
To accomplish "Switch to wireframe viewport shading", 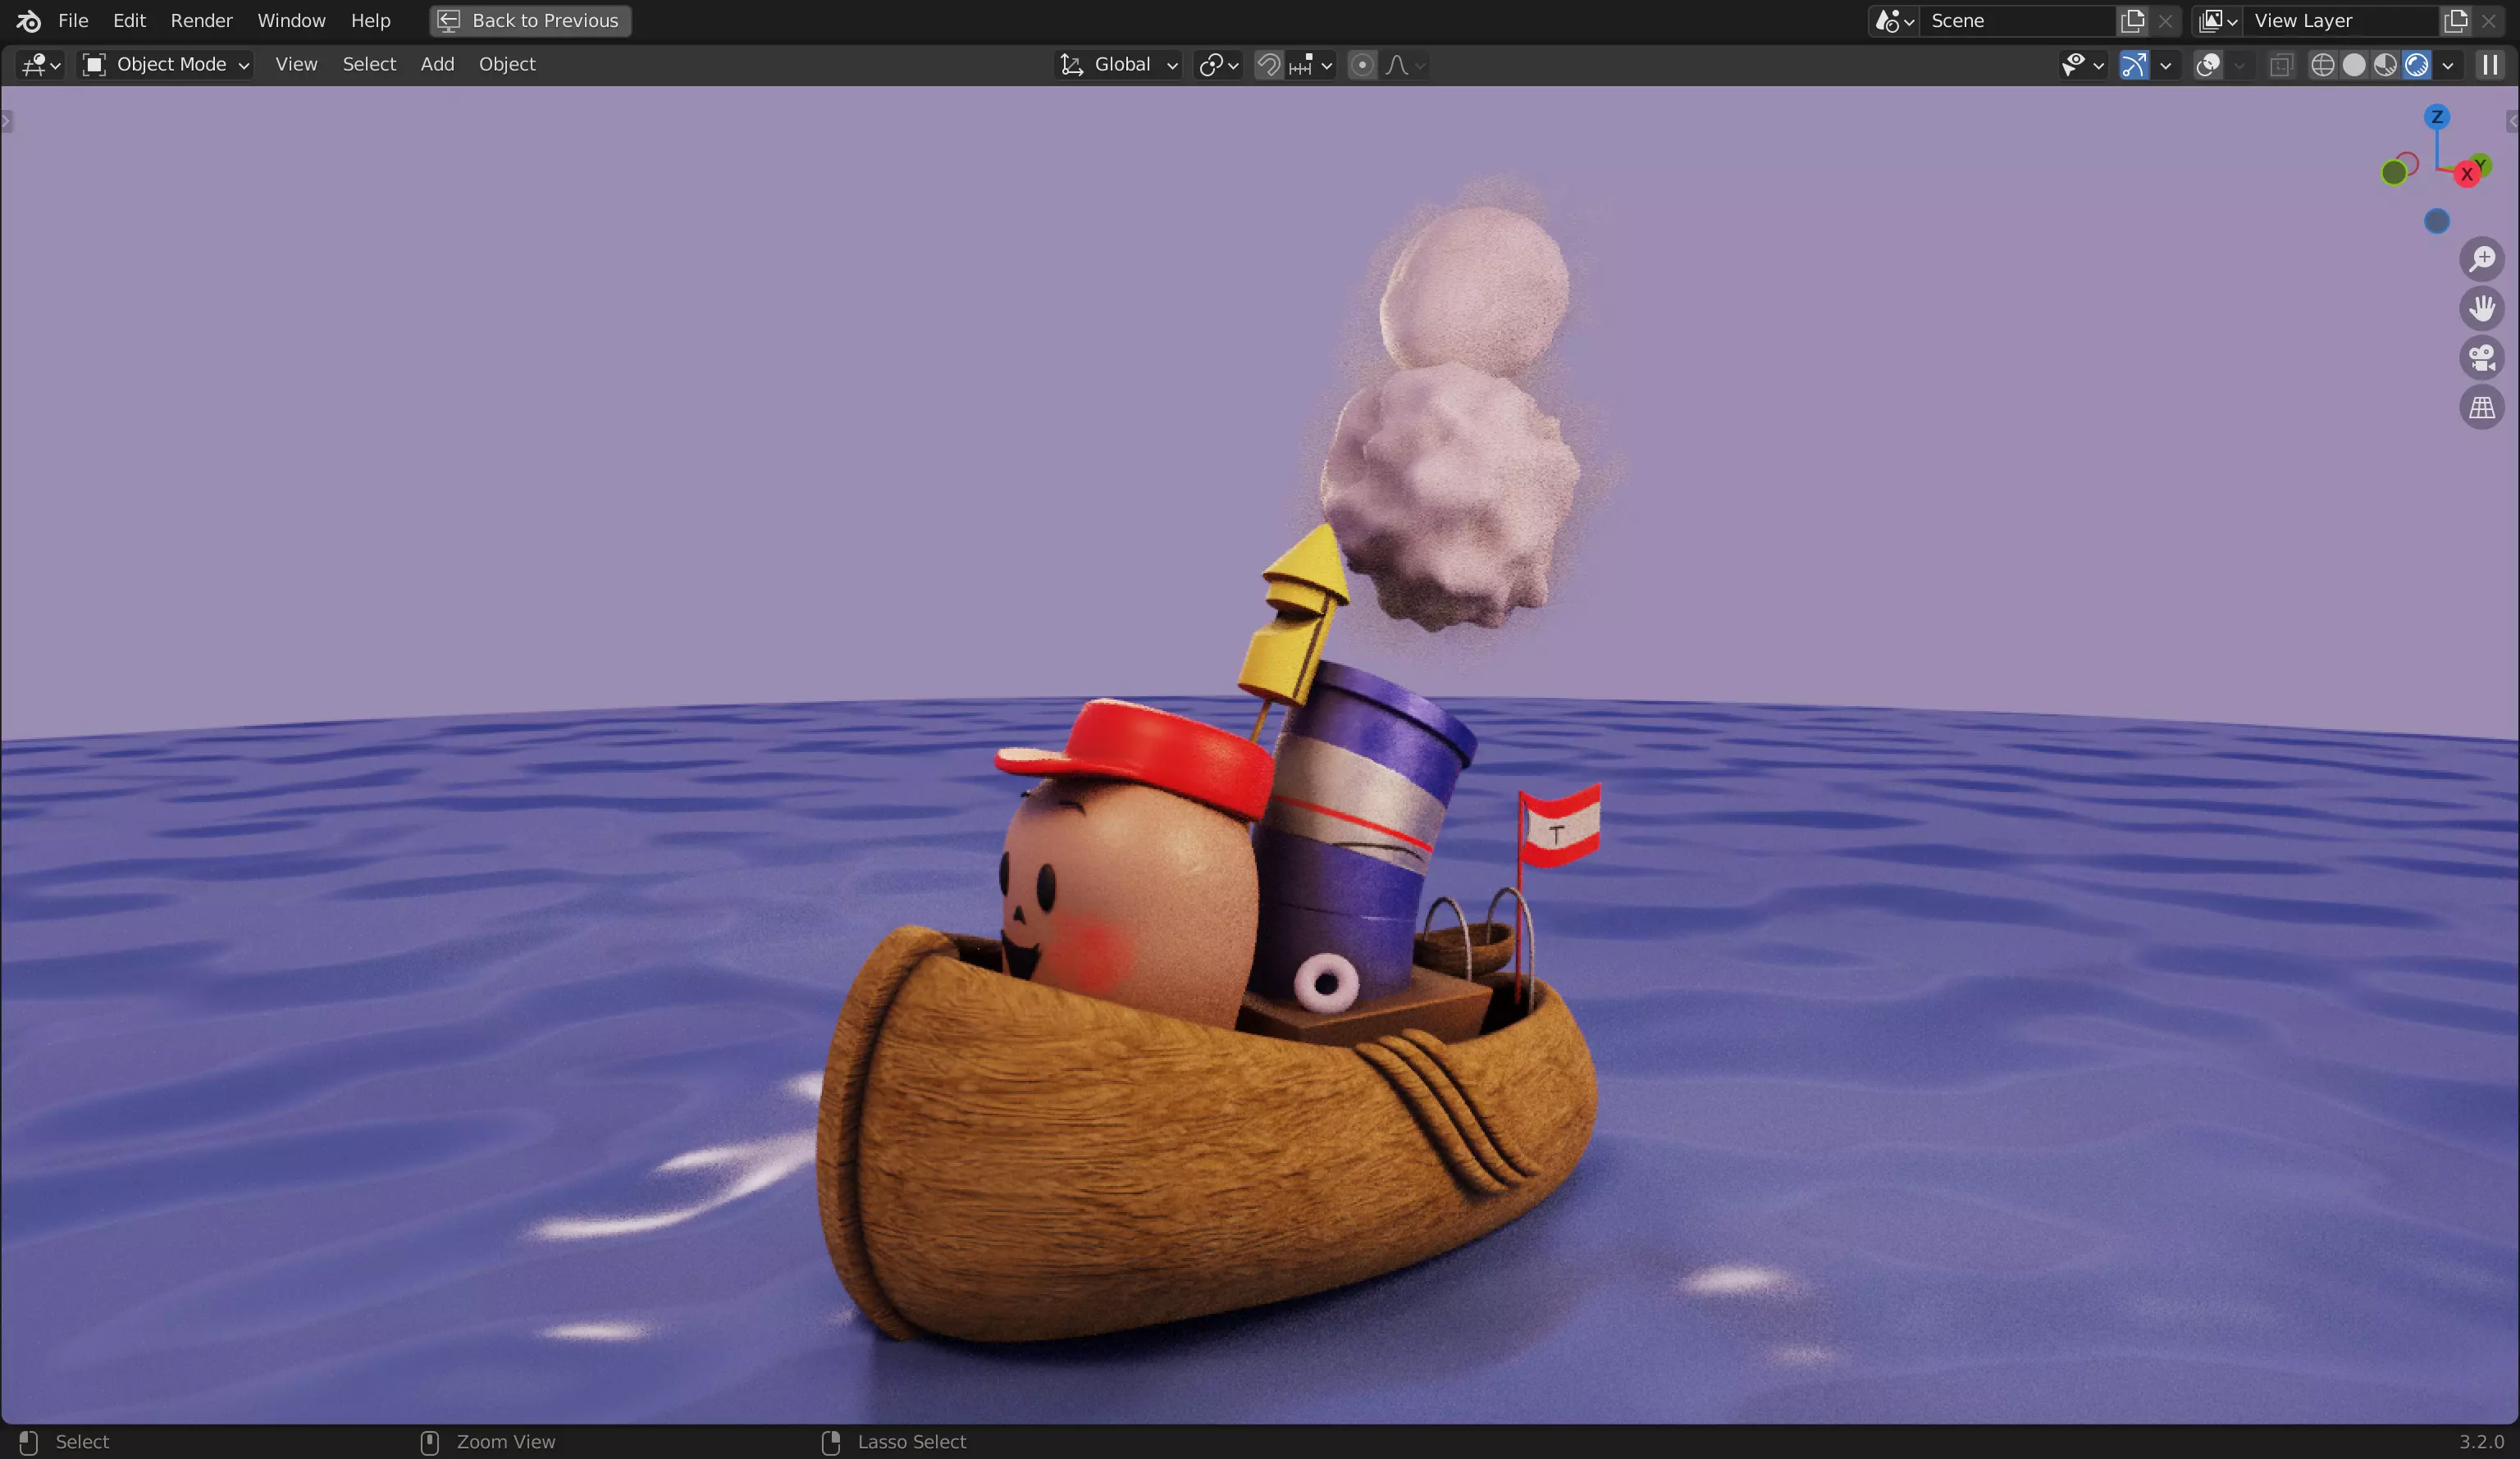I will click(2322, 65).
